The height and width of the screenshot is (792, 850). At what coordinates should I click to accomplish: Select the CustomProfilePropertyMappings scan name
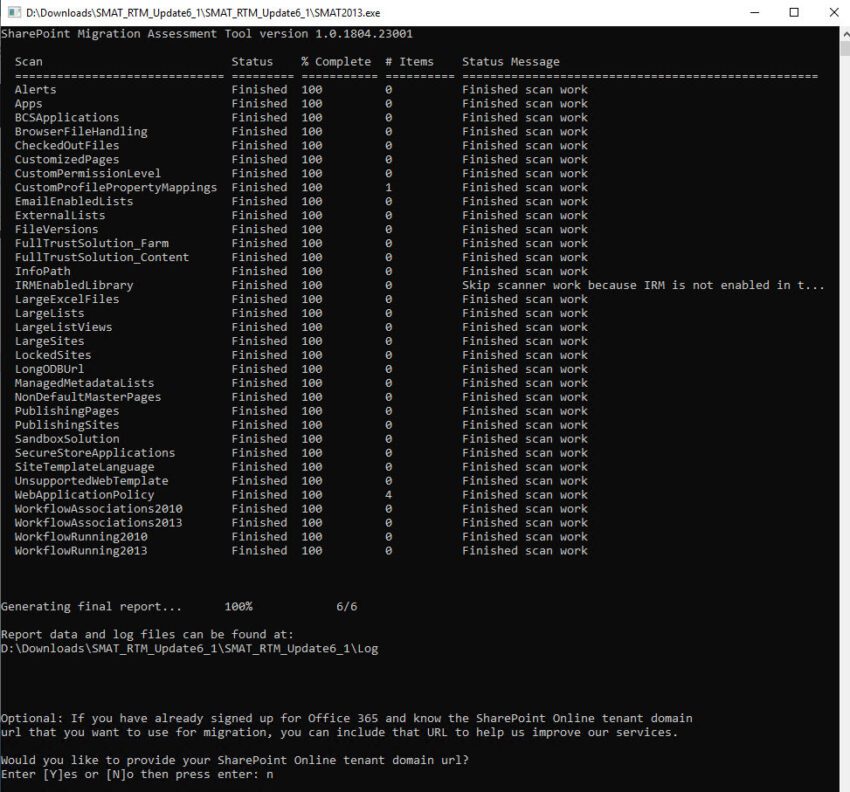115,188
